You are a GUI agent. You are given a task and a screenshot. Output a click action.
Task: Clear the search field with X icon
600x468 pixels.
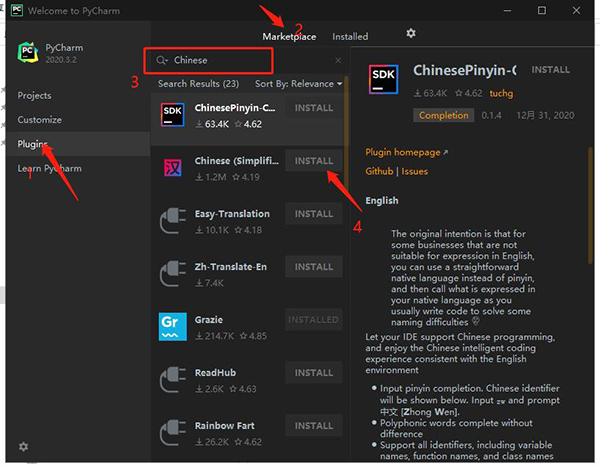tap(338, 60)
